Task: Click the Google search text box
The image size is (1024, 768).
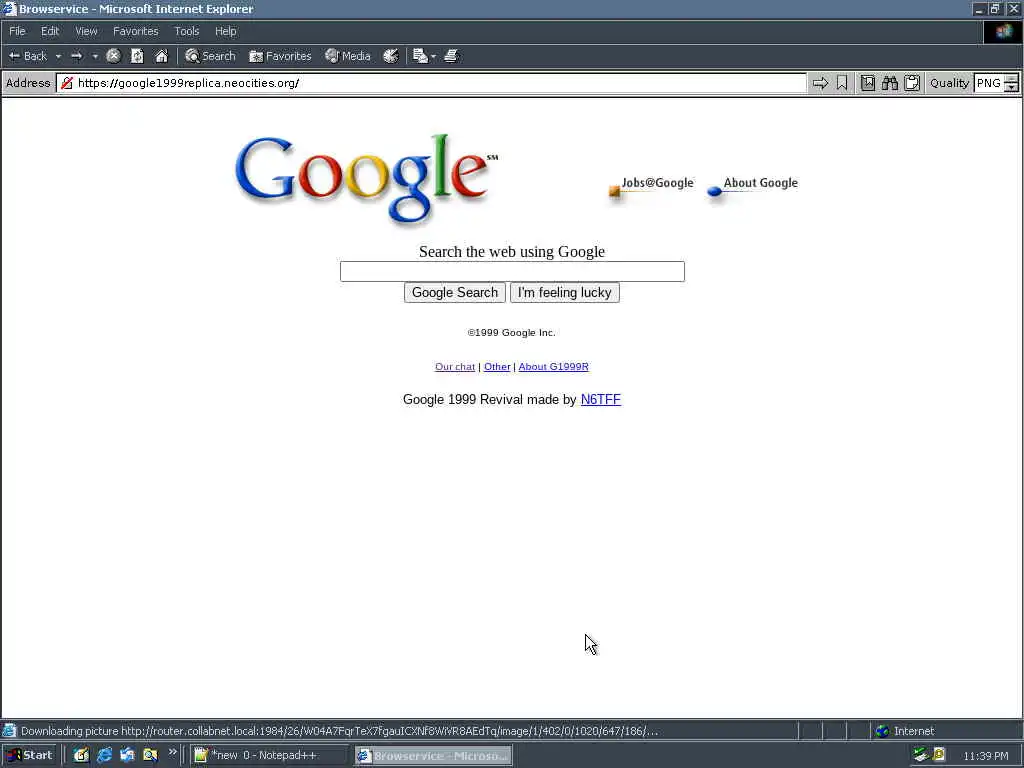Action: [512, 272]
